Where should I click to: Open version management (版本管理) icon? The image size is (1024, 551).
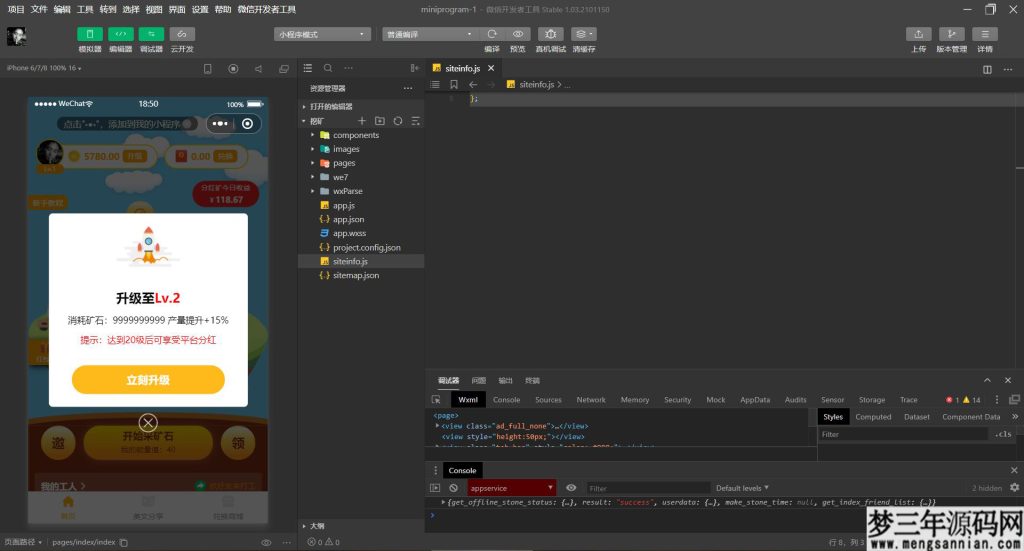tap(951, 34)
